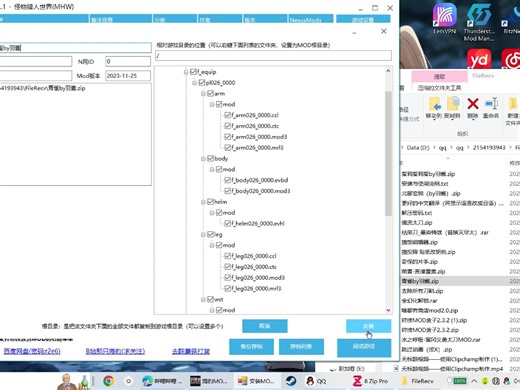Collapse the mod node under leg
The width and height of the screenshot is (520, 390).
[x=212, y=245]
